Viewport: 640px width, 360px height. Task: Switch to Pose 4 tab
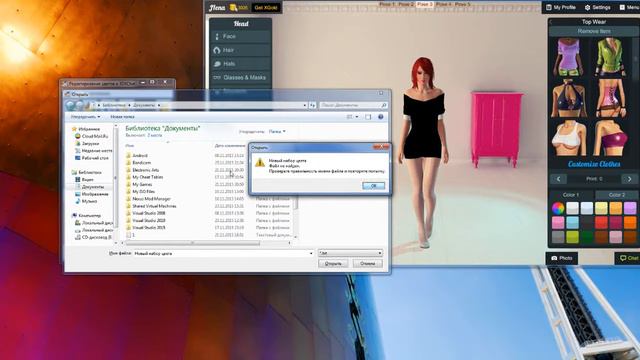click(x=444, y=4)
